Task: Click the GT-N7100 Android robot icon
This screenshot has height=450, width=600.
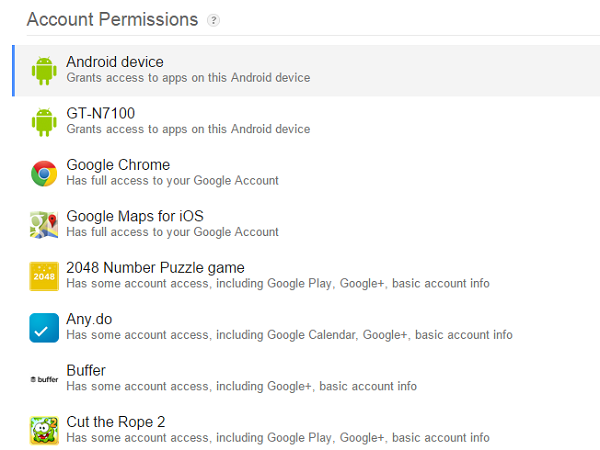Action: coord(44,122)
